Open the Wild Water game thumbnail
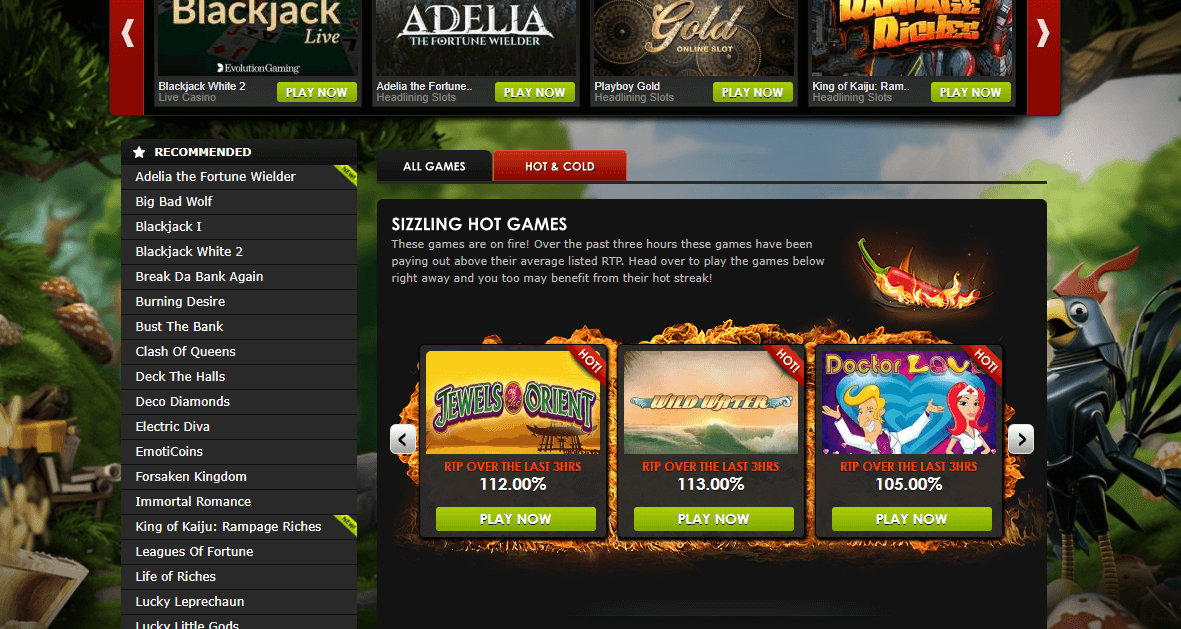This screenshot has width=1181, height=629. (x=711, y=402)
